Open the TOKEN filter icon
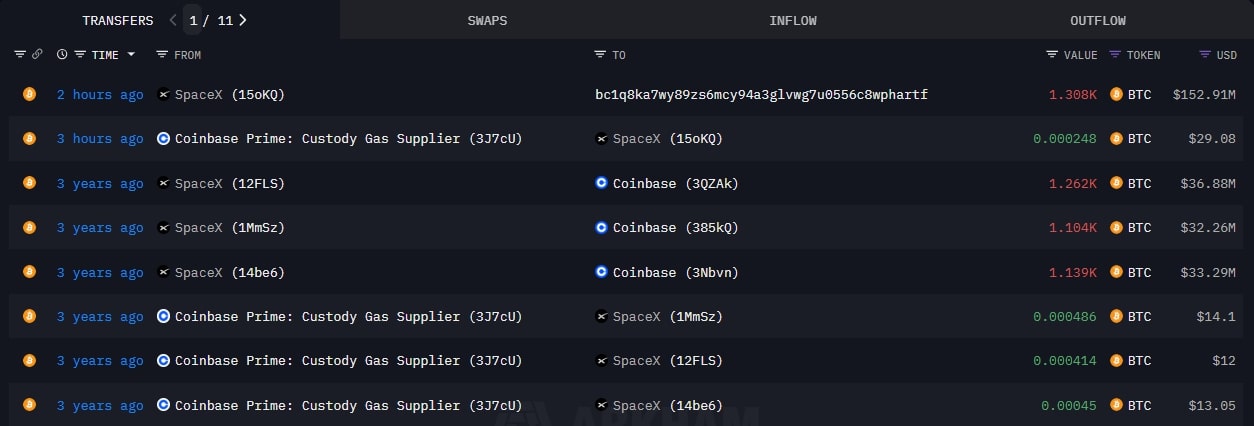The height and width of the screenshot is (426, 1254). point(1115,55)
